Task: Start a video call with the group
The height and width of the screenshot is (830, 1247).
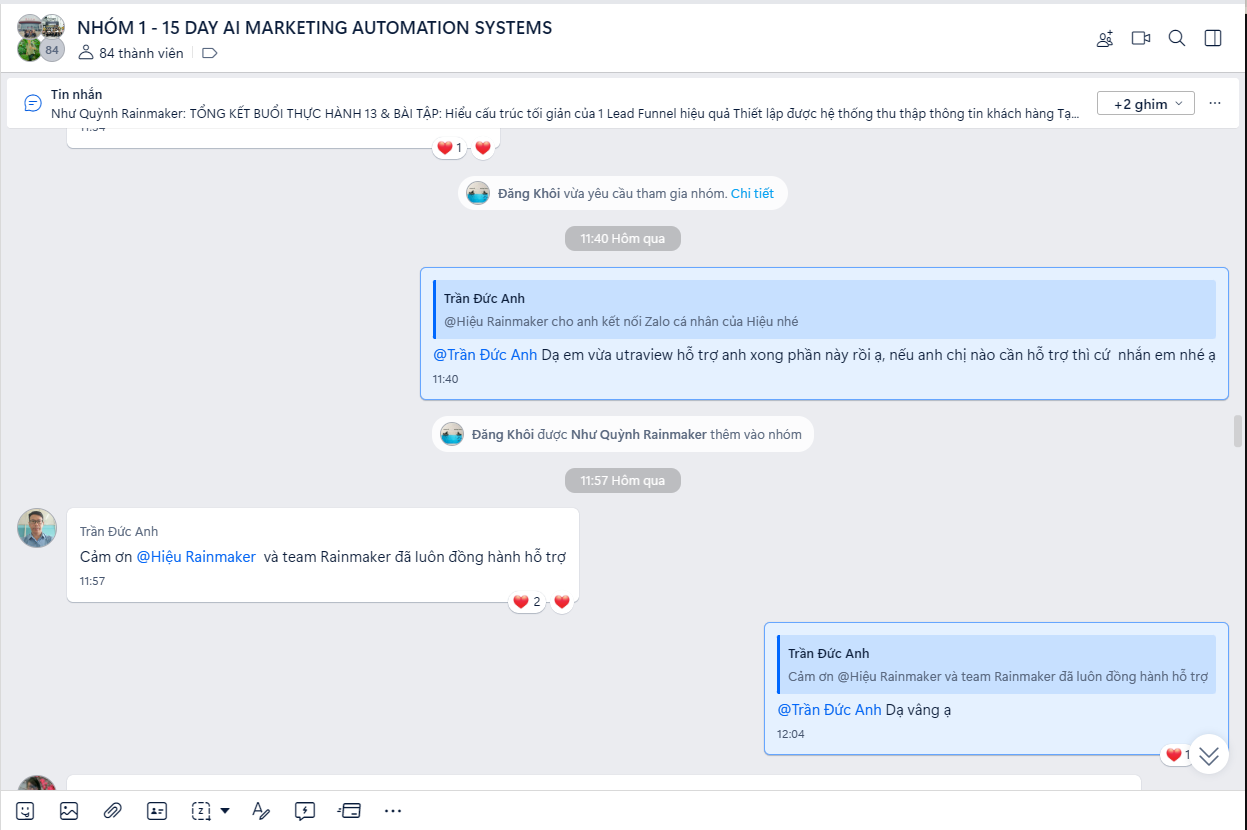Action: (1141, 38)
